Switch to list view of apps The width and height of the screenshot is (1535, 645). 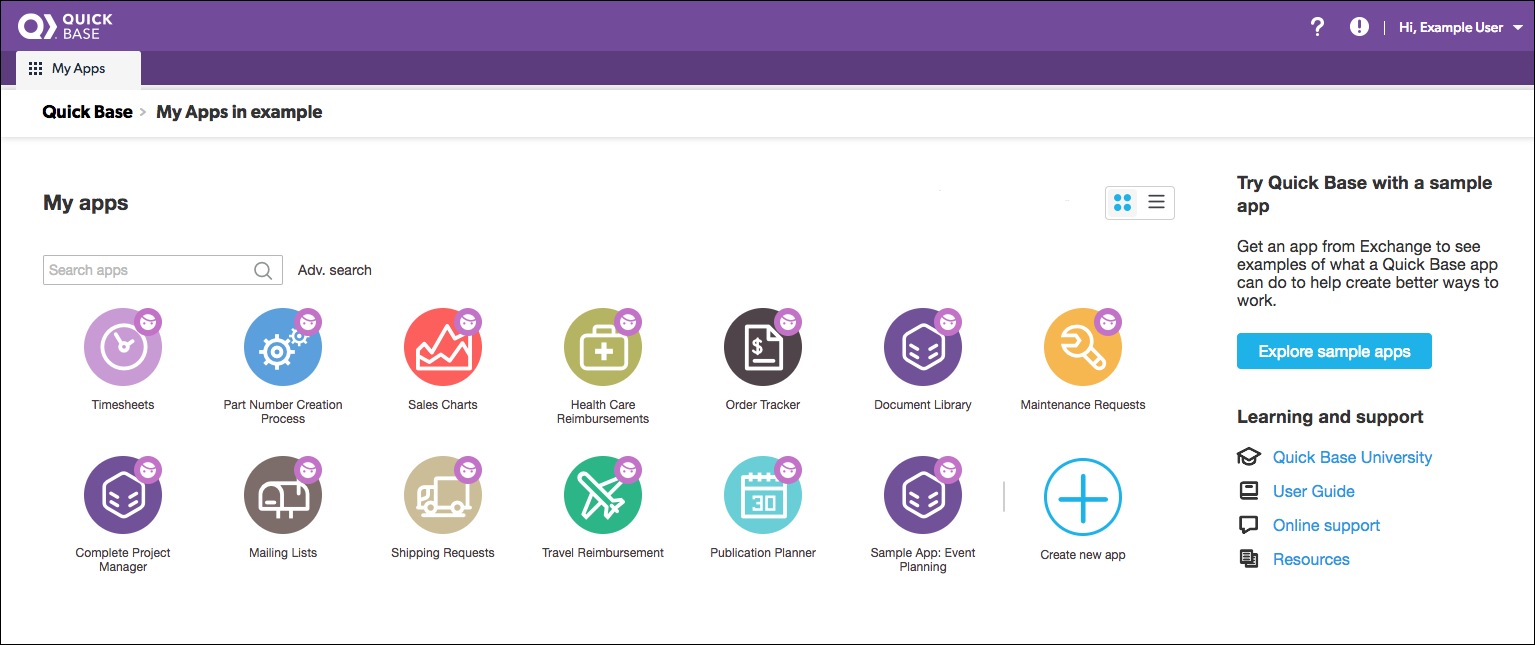(1156, 203)
